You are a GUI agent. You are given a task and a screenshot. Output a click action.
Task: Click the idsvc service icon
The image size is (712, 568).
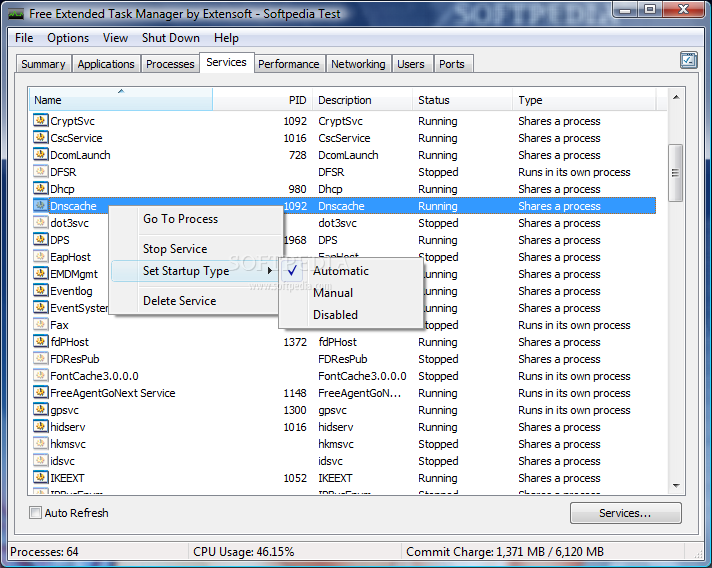coord(40,460)
